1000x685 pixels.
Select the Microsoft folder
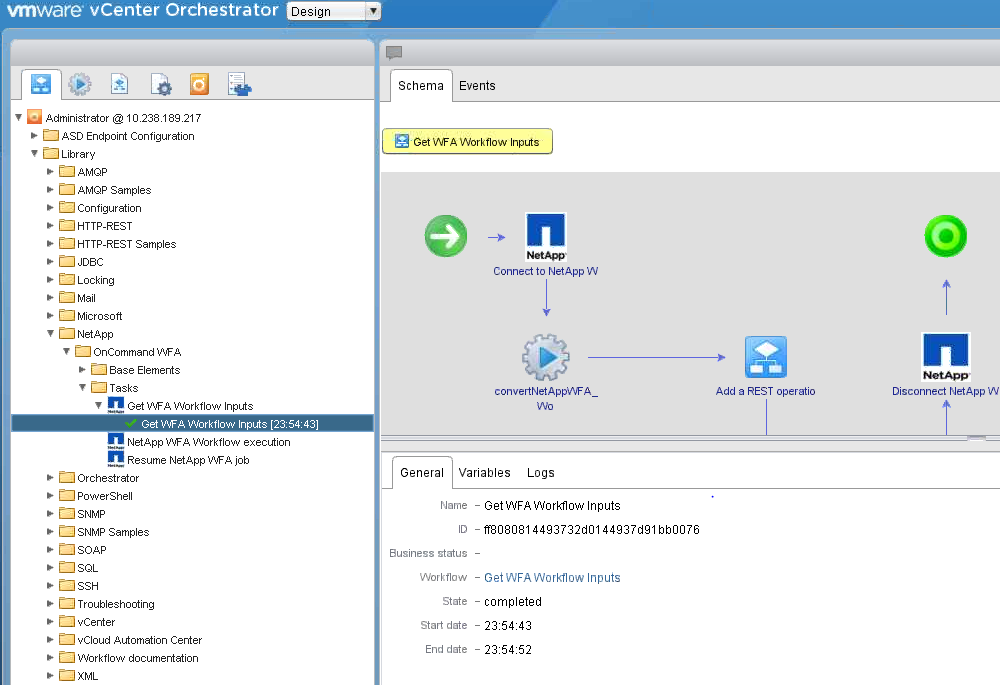coord(99,316)
